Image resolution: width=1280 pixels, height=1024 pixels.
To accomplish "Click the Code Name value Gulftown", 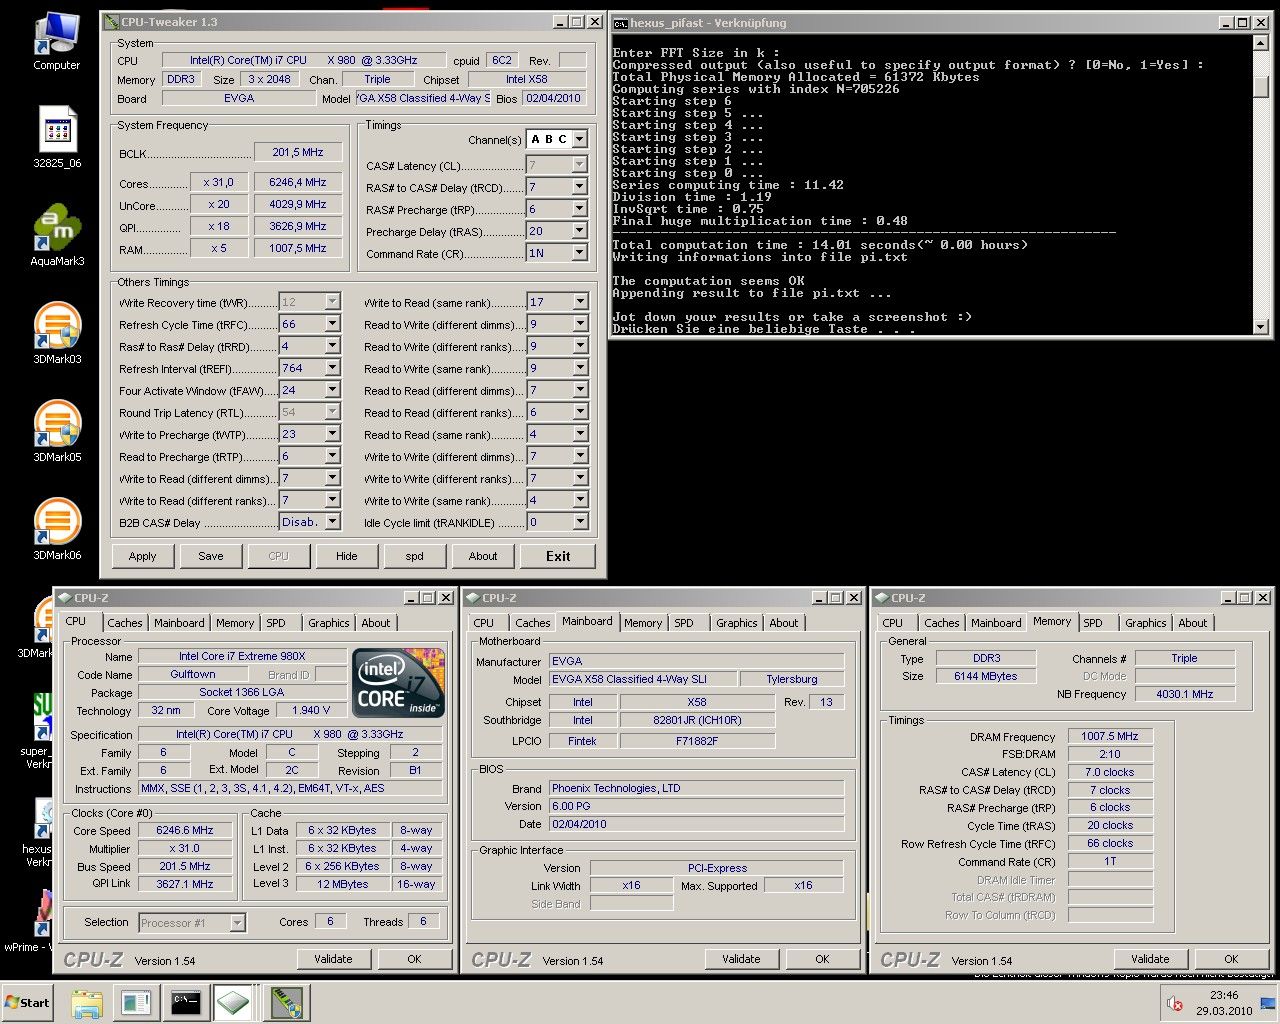I will [x=193, y=674].
